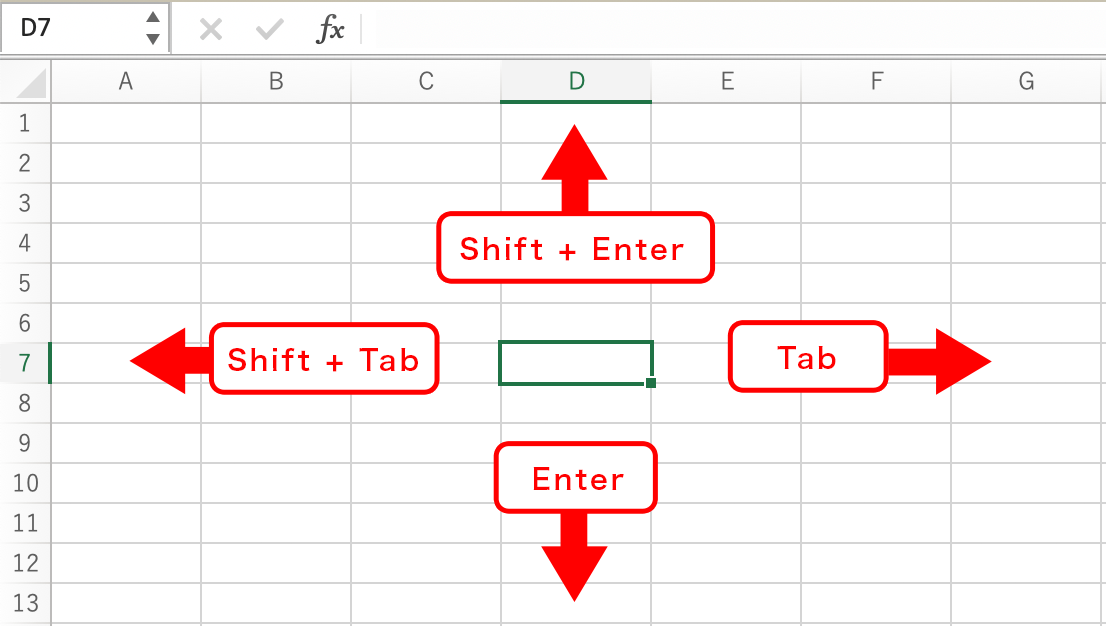Click the confirm checkmark icon in formula bar

tap(269, 30)
